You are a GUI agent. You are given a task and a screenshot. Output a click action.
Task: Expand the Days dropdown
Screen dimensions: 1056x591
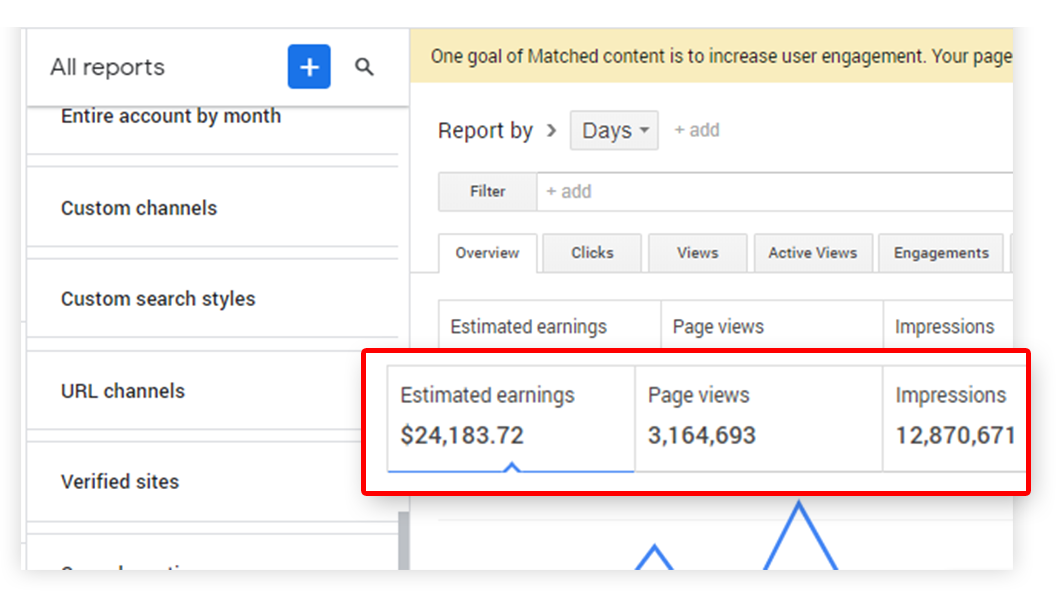point(614,131)
